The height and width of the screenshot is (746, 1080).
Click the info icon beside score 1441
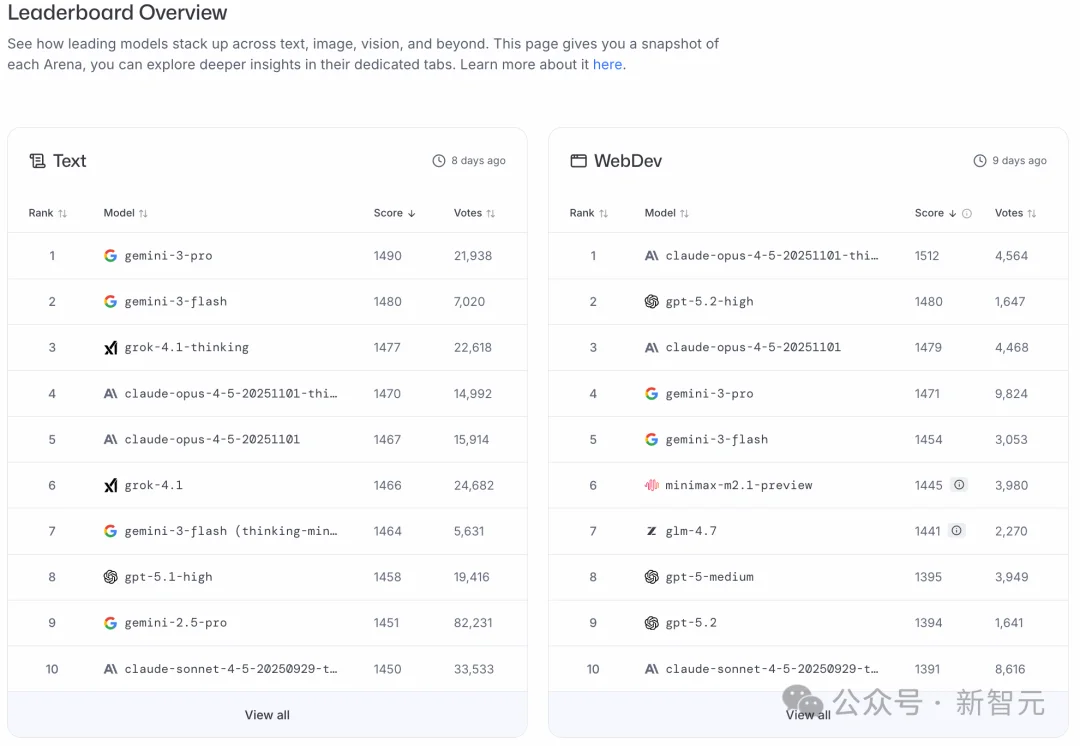pyautogui.click(x=957, y=531)
